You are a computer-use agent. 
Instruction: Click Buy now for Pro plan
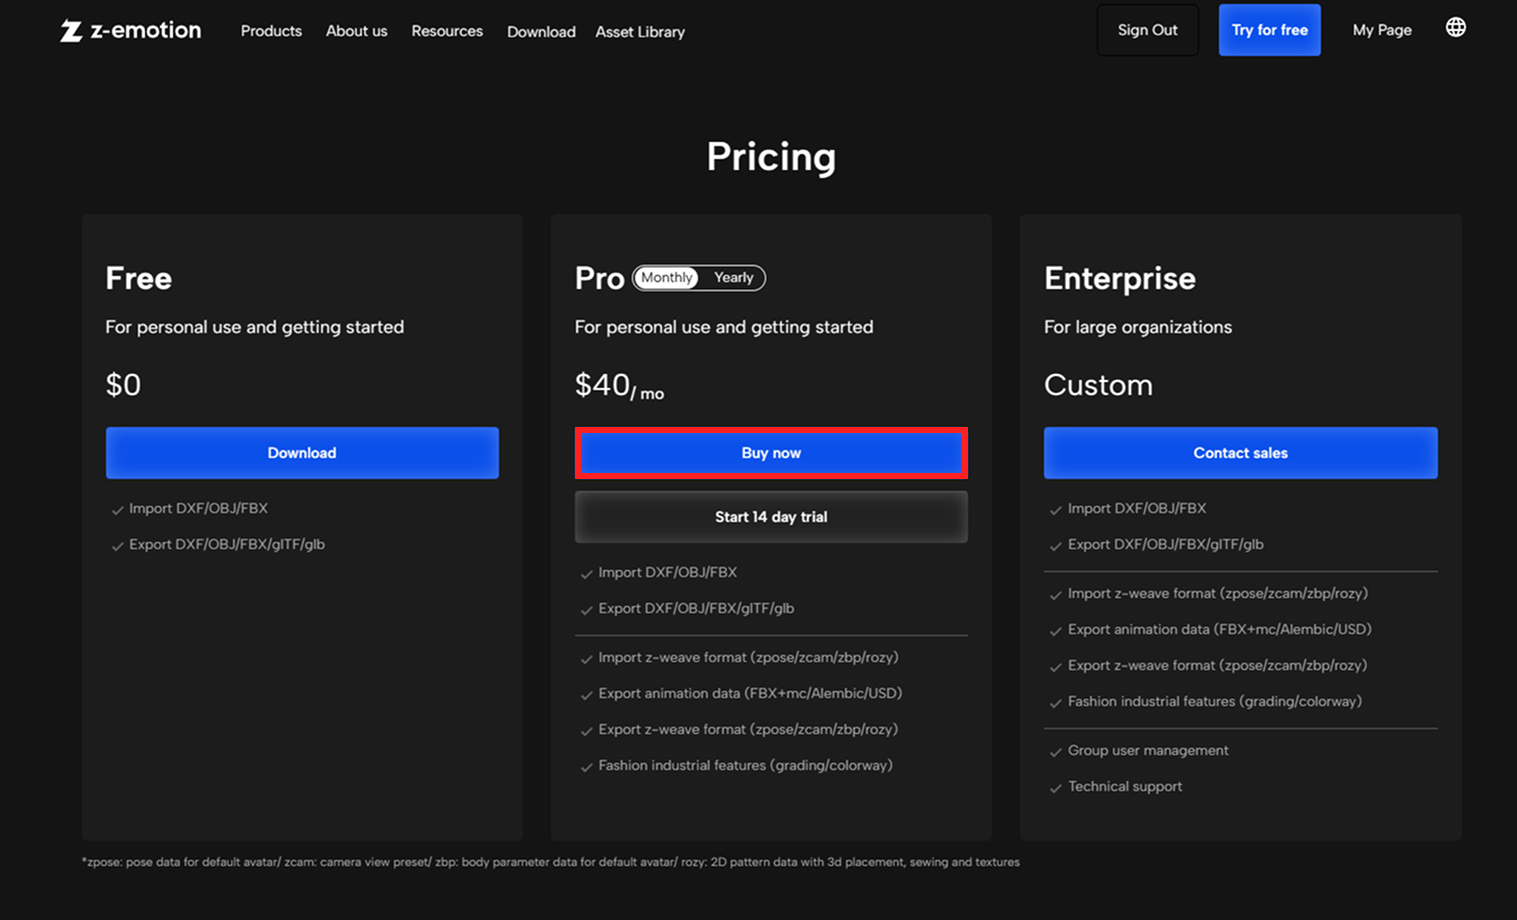coord(771,453)
